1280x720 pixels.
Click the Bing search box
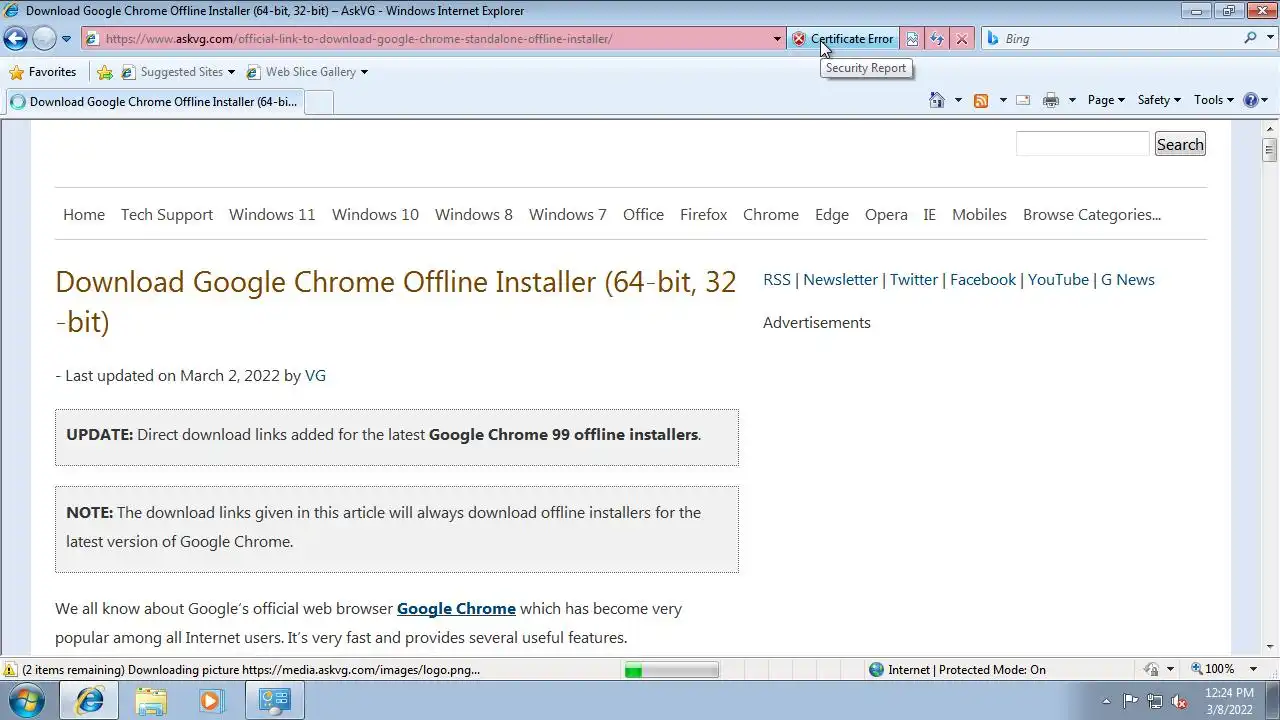pyautogui.click(x=1110, y=39)
